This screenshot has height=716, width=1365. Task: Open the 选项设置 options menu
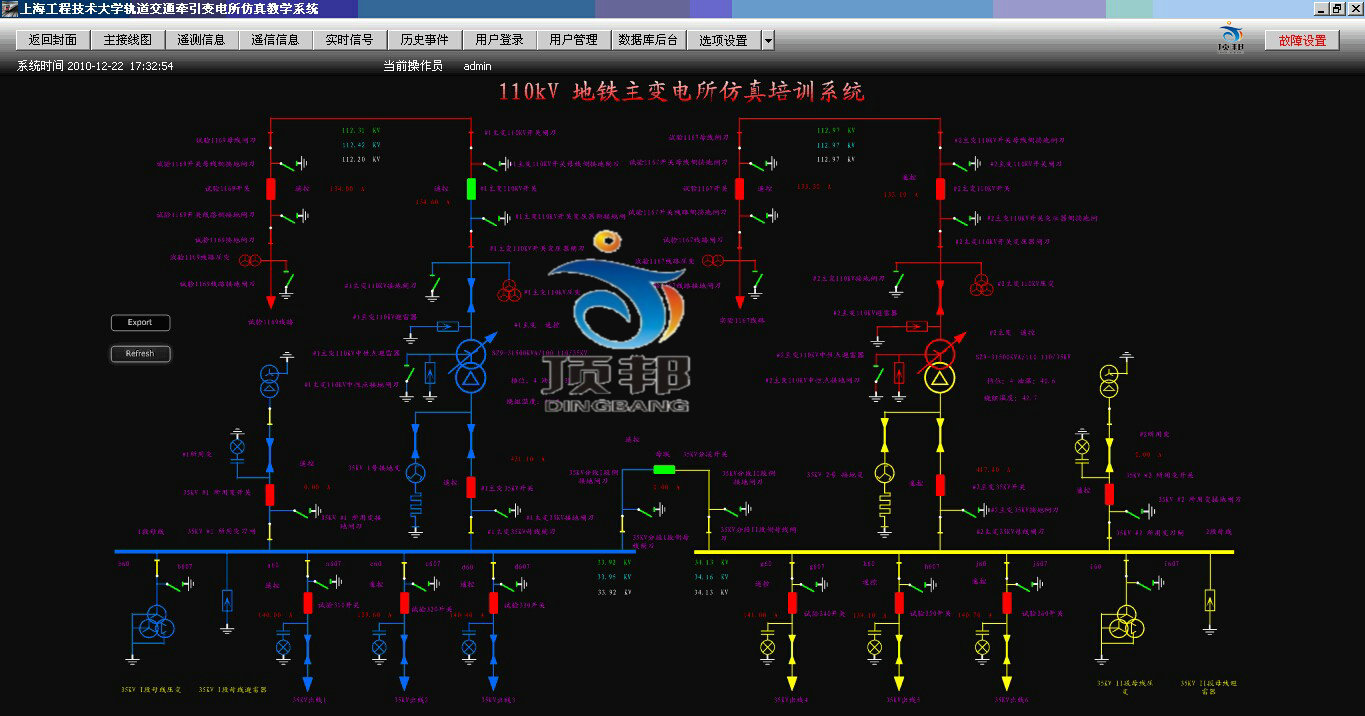click(723, 41)
